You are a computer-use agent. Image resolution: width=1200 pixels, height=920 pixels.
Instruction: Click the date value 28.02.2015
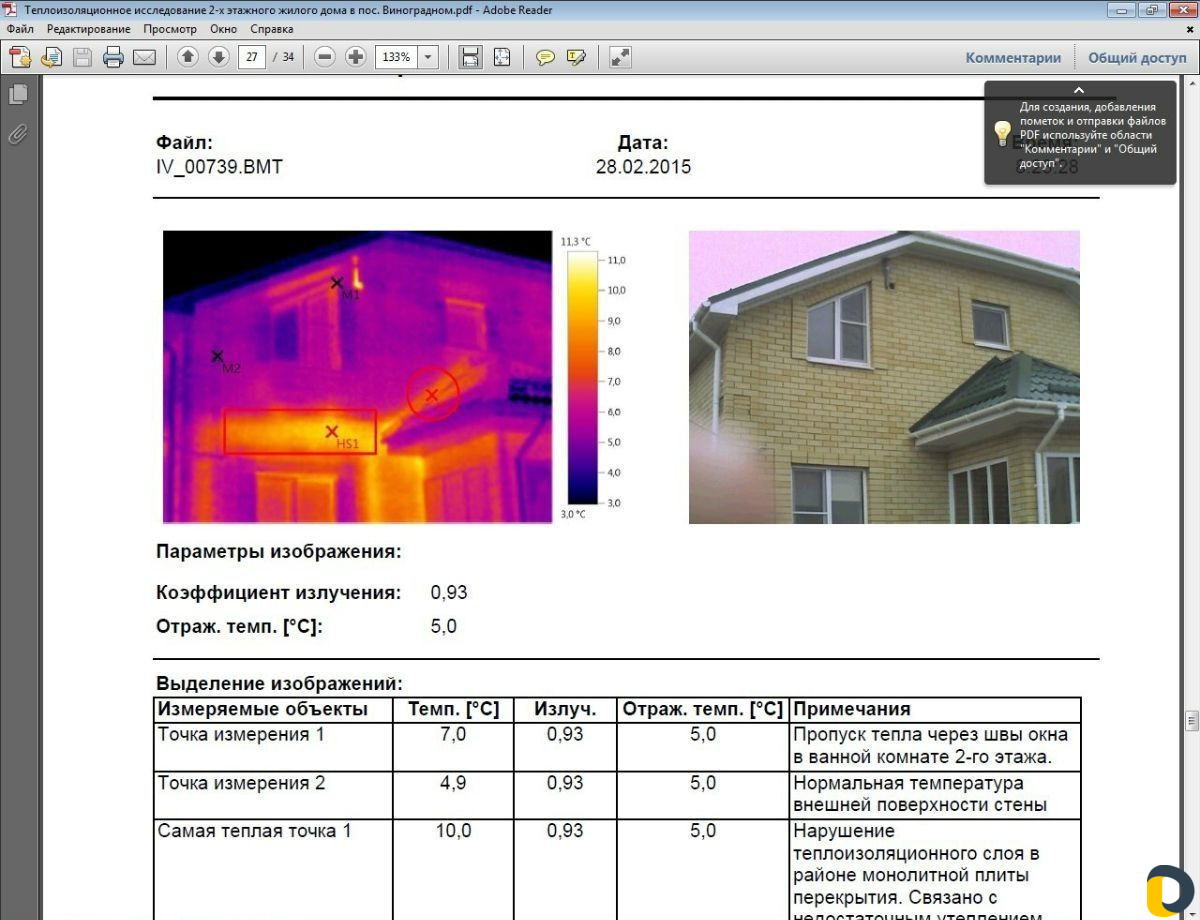click(x=643, y=167)
